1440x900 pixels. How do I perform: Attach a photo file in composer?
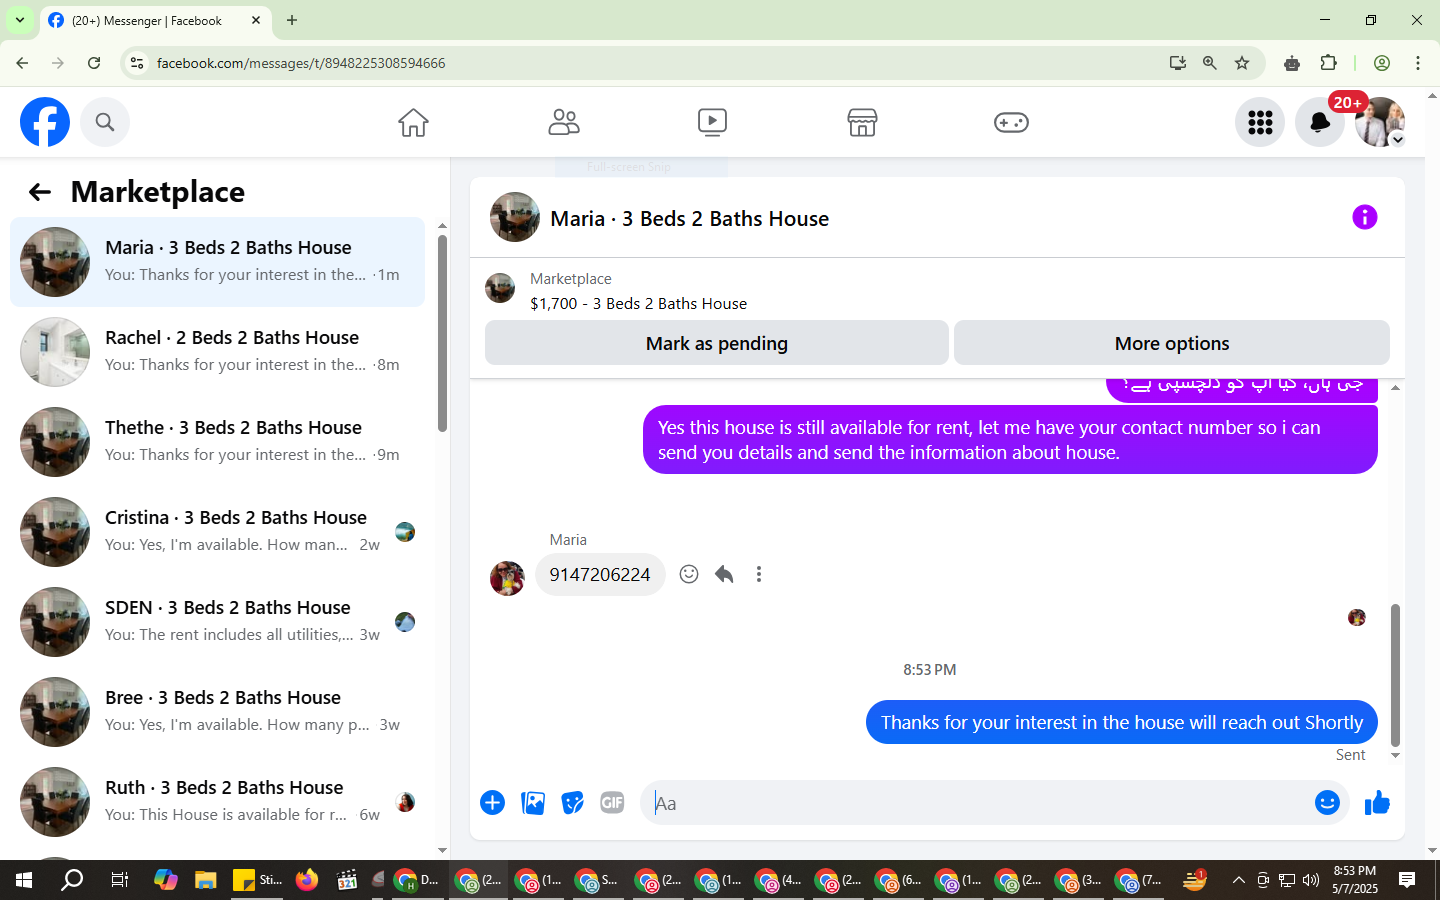(x=533, y=803)
